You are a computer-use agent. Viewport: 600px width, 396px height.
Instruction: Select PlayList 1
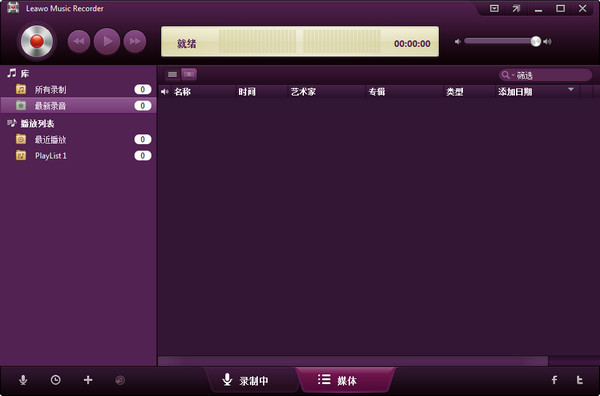coord(78,156)
